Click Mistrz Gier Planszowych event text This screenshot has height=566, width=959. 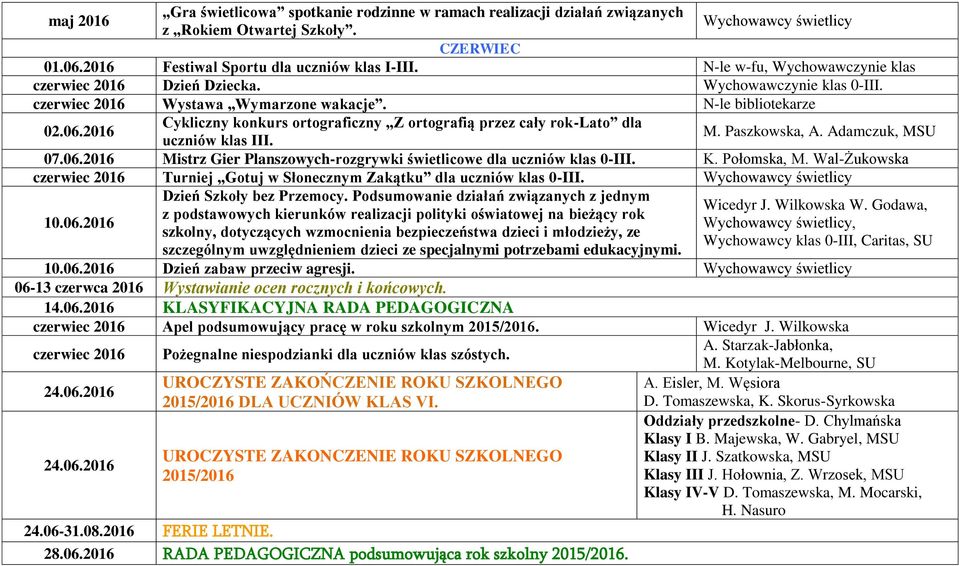tap(399, 159)
